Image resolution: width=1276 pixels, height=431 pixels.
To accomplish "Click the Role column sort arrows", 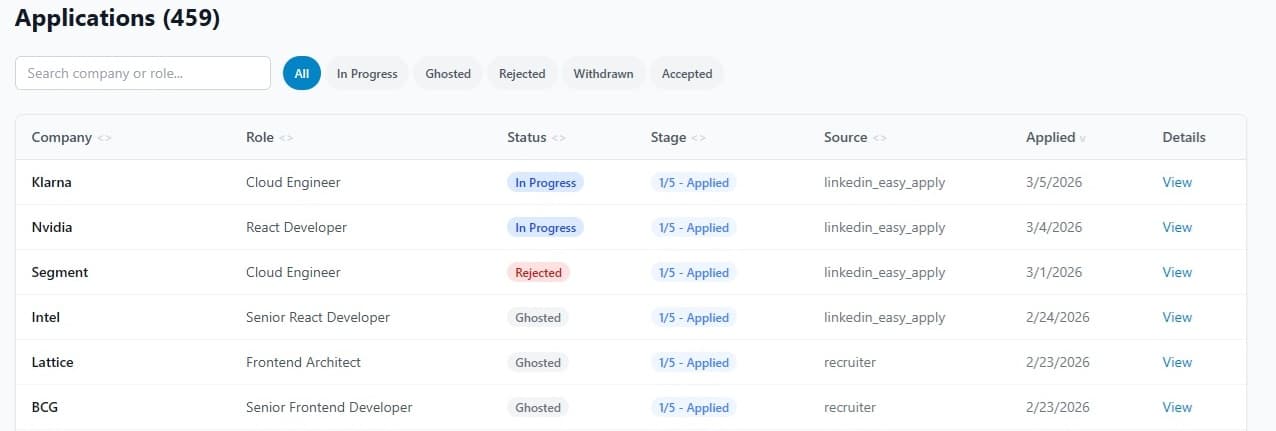I will pos(287,138).
